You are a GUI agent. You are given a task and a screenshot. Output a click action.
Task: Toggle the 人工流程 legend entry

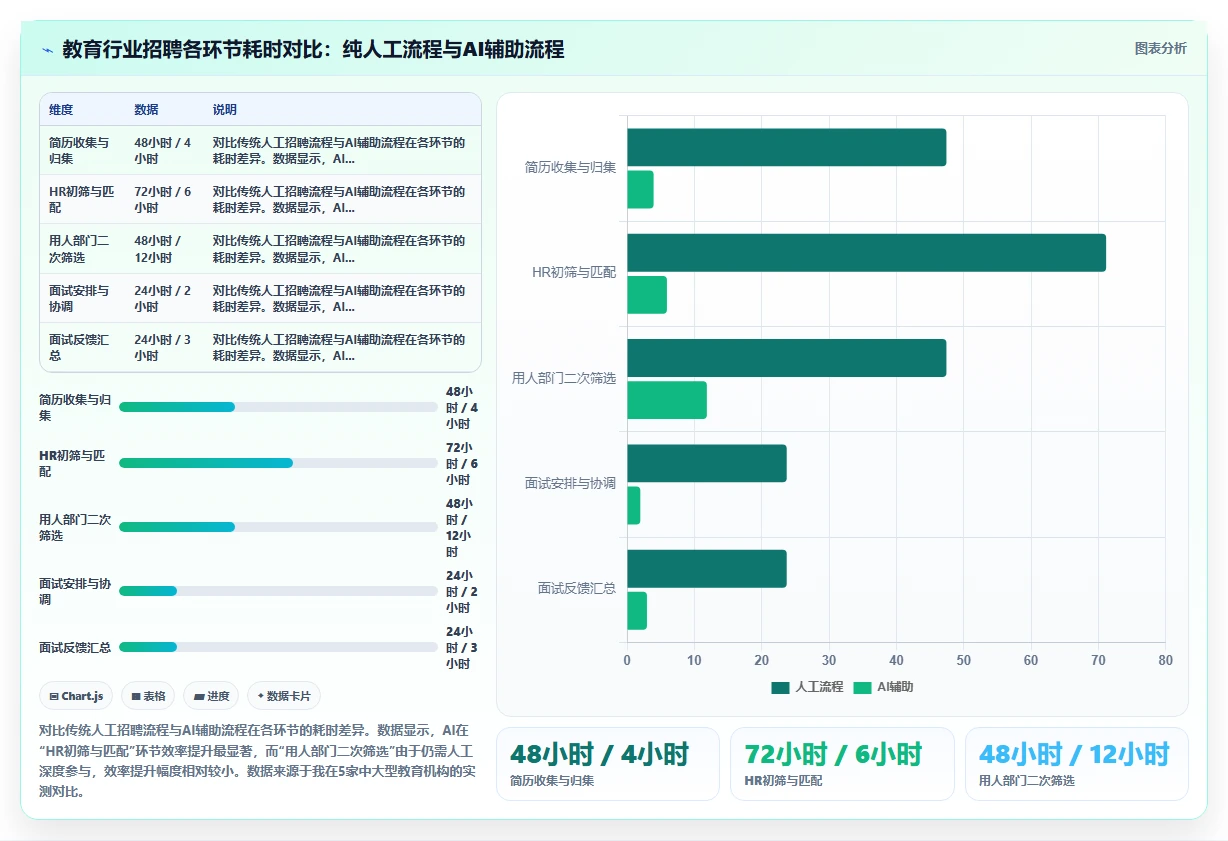[x=807, y=687]
